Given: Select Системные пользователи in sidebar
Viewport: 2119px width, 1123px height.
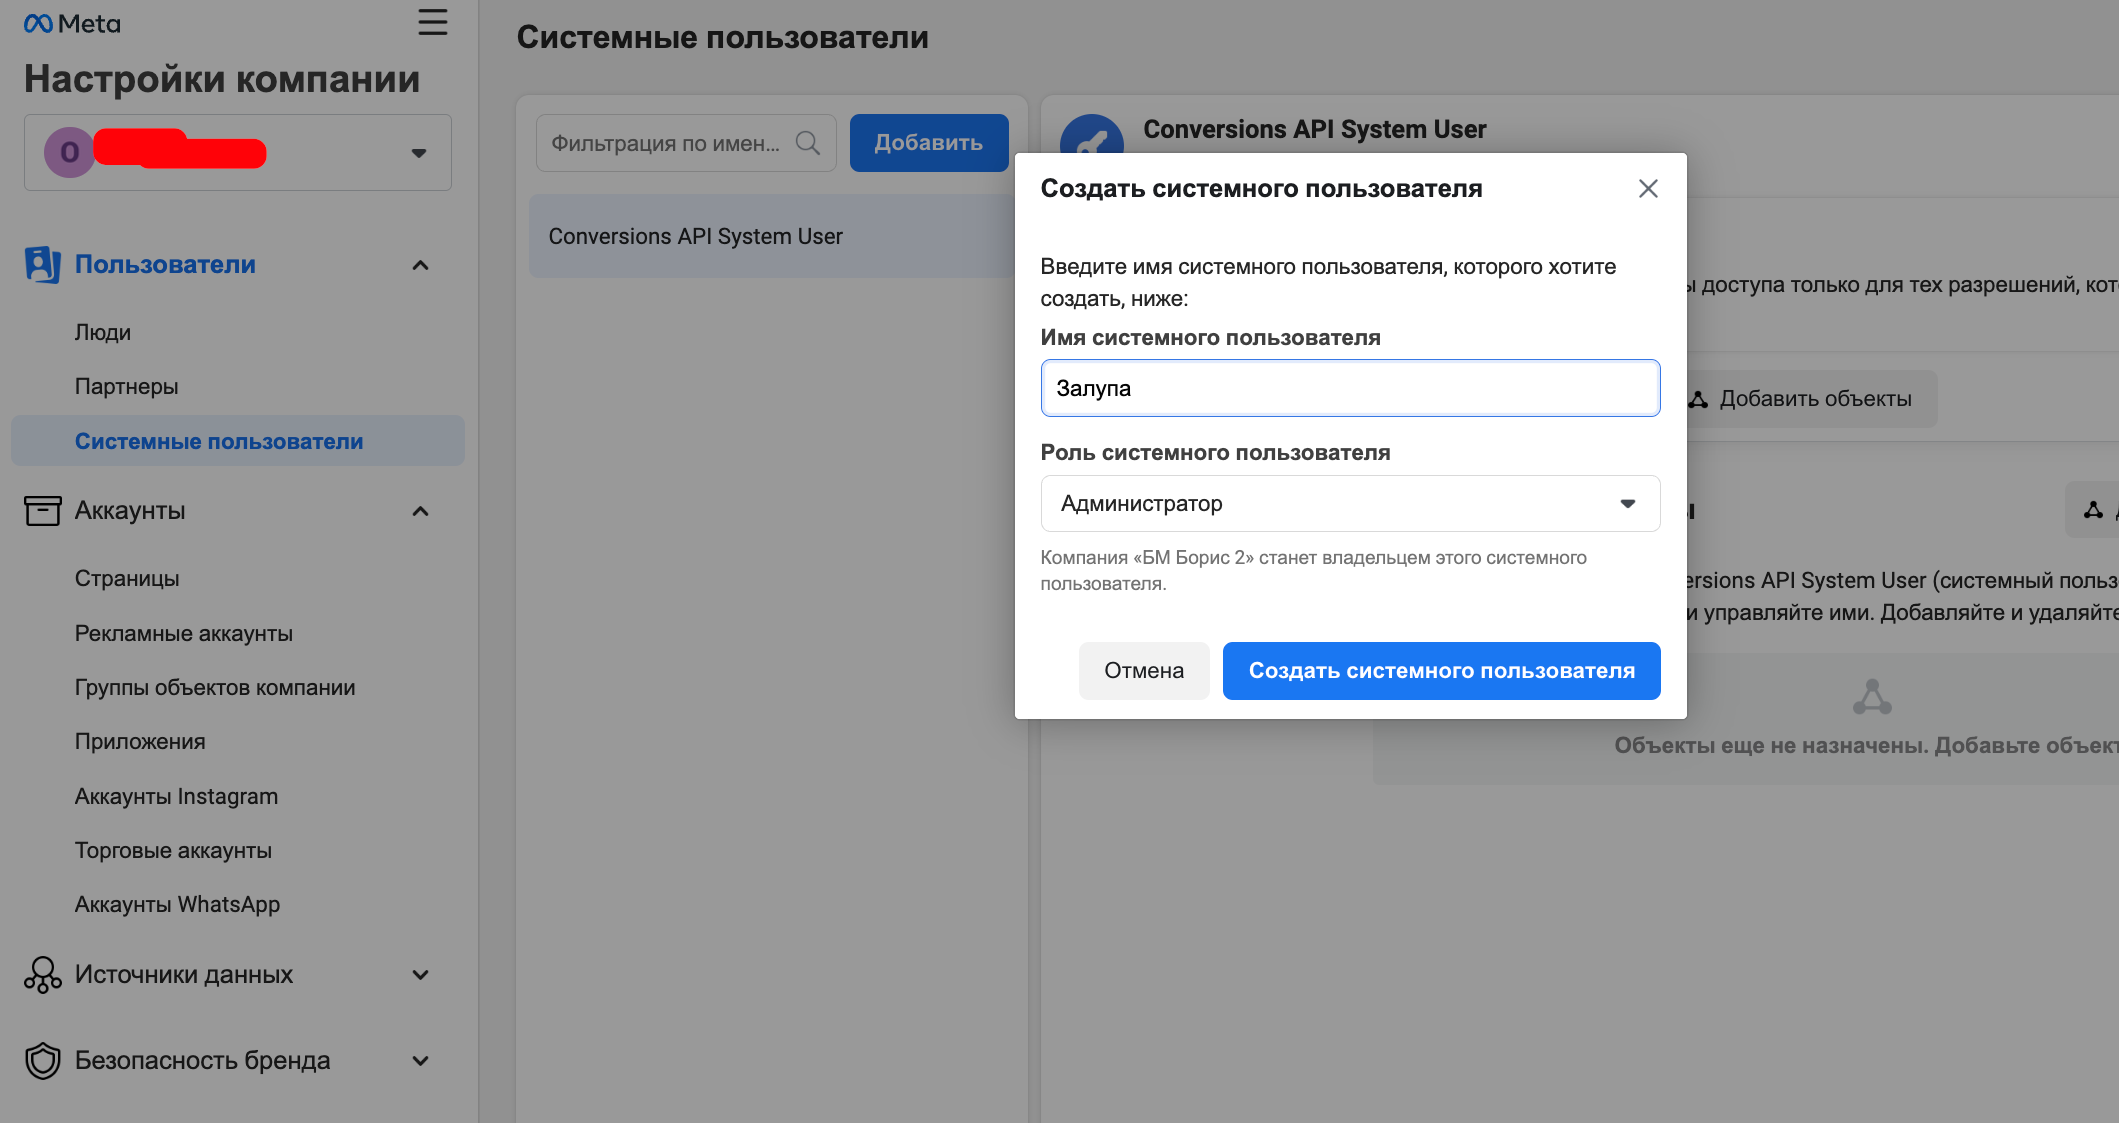Looking at the screenshot, I should pos(238,441).
